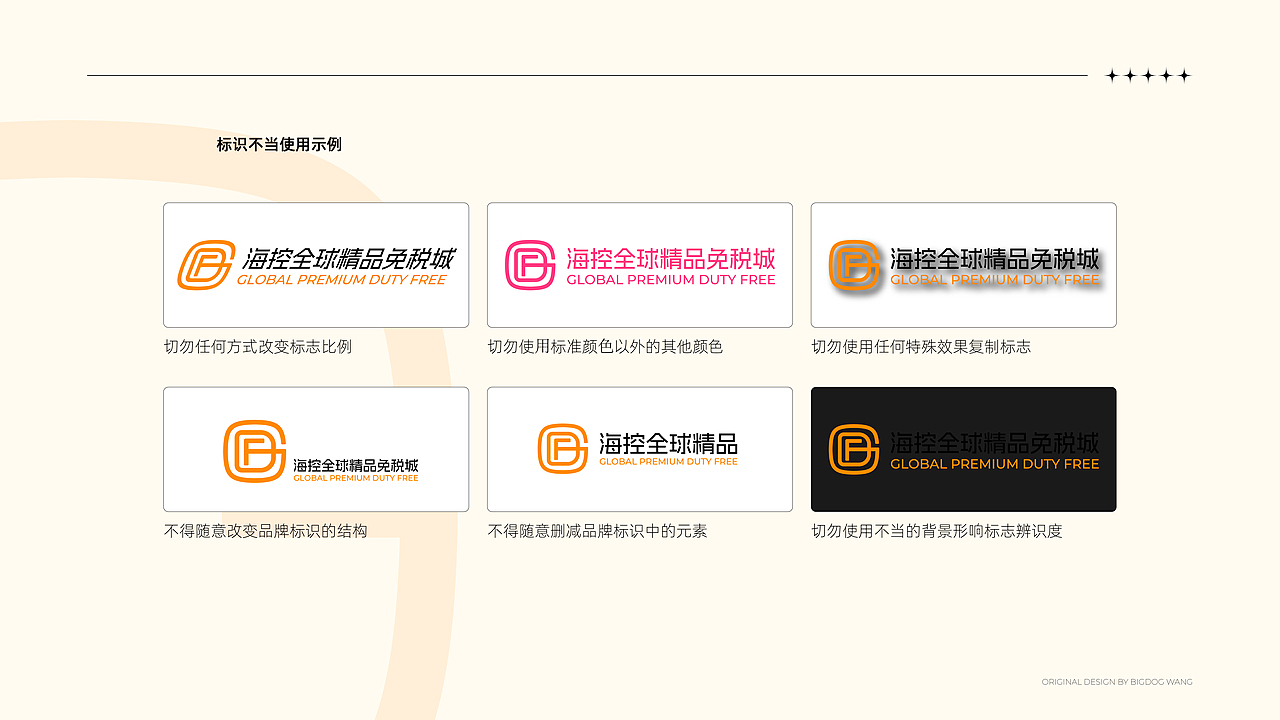This screenshot has width=1280, height=720.
Task: Expand the first incorrect usage example card
Action: (316, 264)
